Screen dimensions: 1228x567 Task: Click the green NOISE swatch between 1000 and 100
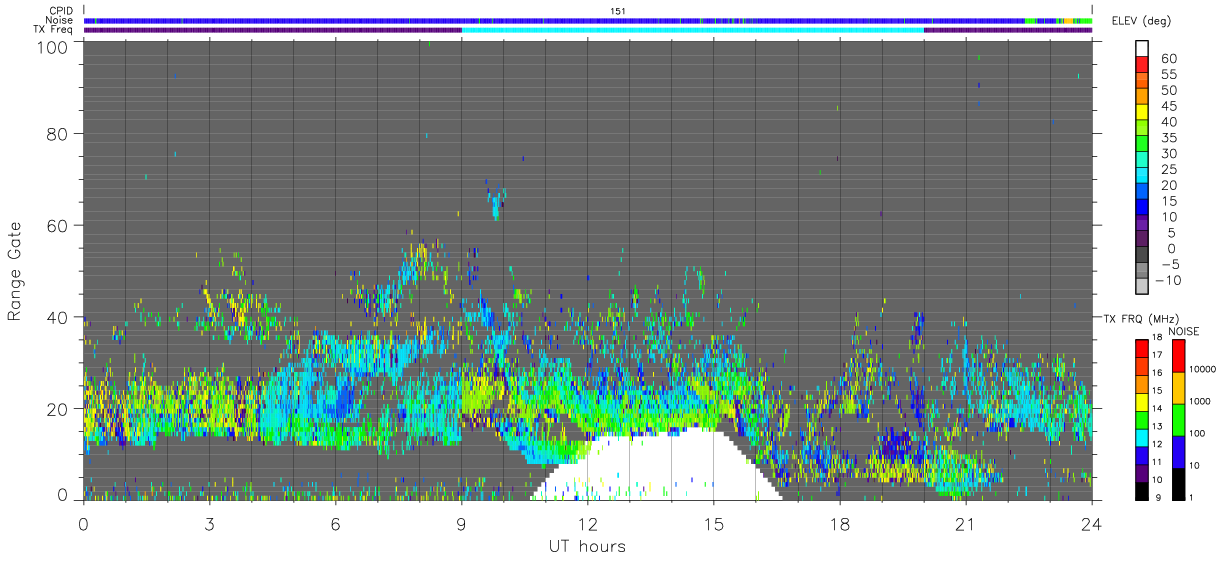(1179, 419)
